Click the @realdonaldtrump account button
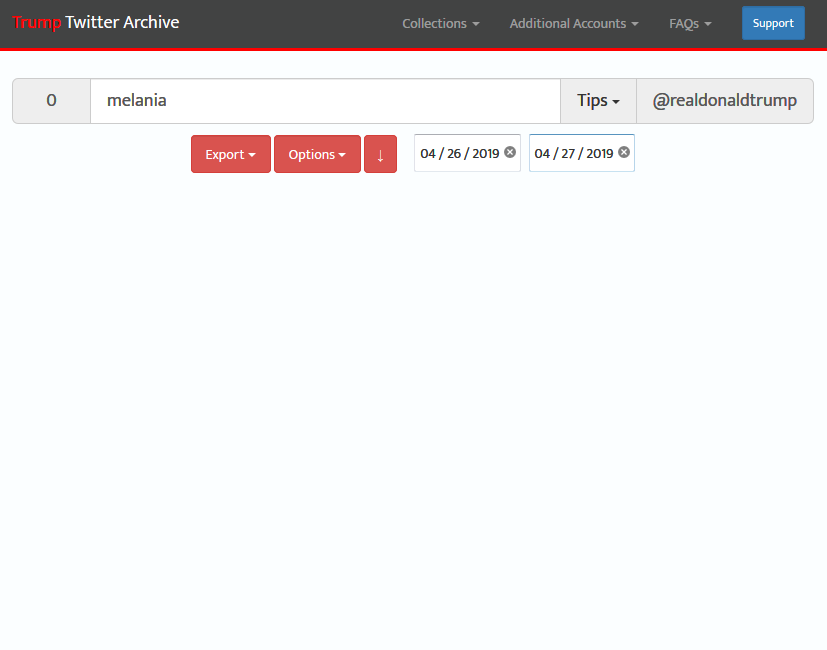Screen dimensions: 827x650 725,101
